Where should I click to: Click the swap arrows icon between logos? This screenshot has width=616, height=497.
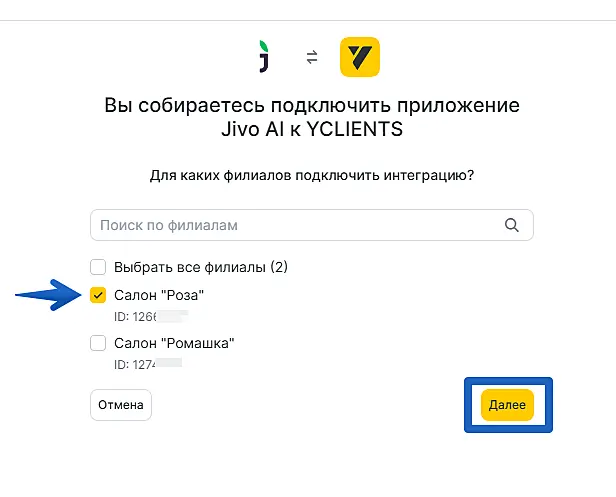312,58
